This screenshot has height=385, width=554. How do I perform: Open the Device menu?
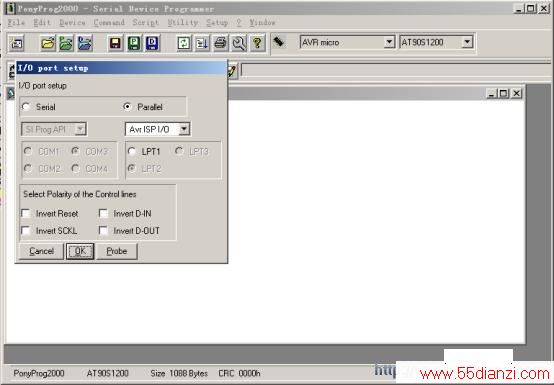pyautogui.click(x=72, y=22)
